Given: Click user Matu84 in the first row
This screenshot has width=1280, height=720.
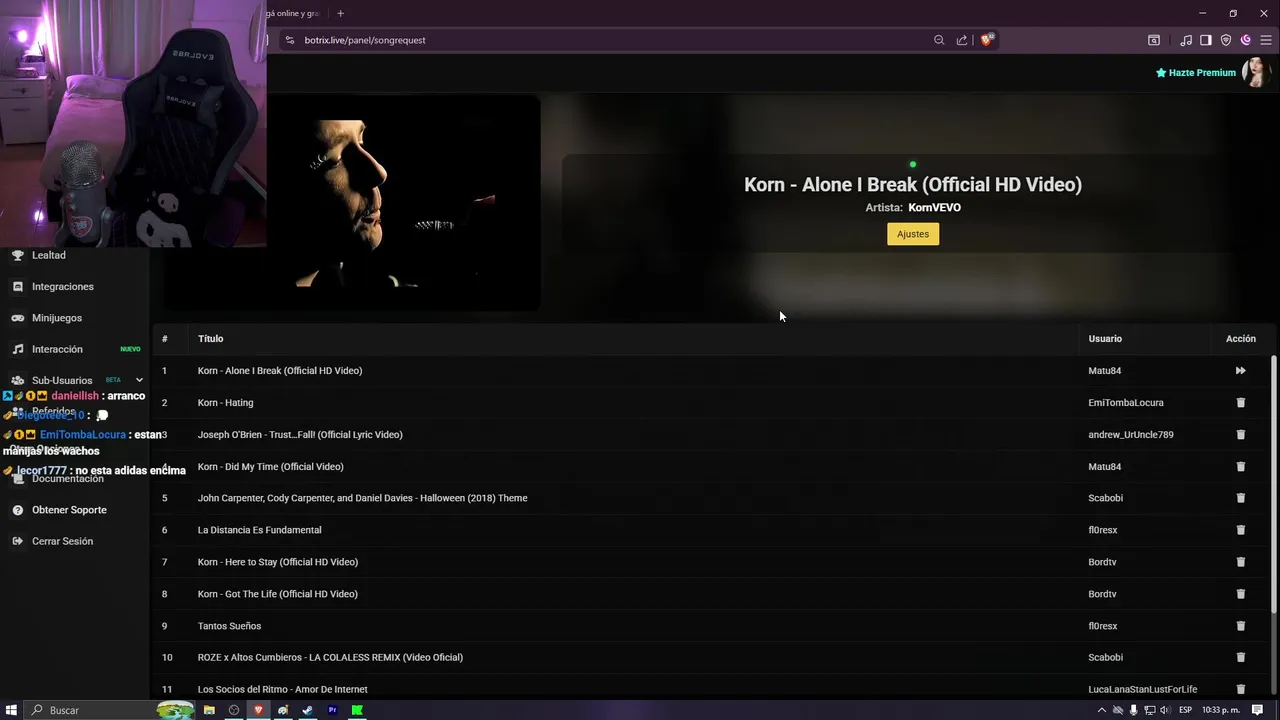Looking at the screenshot, I should pyautogui.click(x=1105, y=371).
